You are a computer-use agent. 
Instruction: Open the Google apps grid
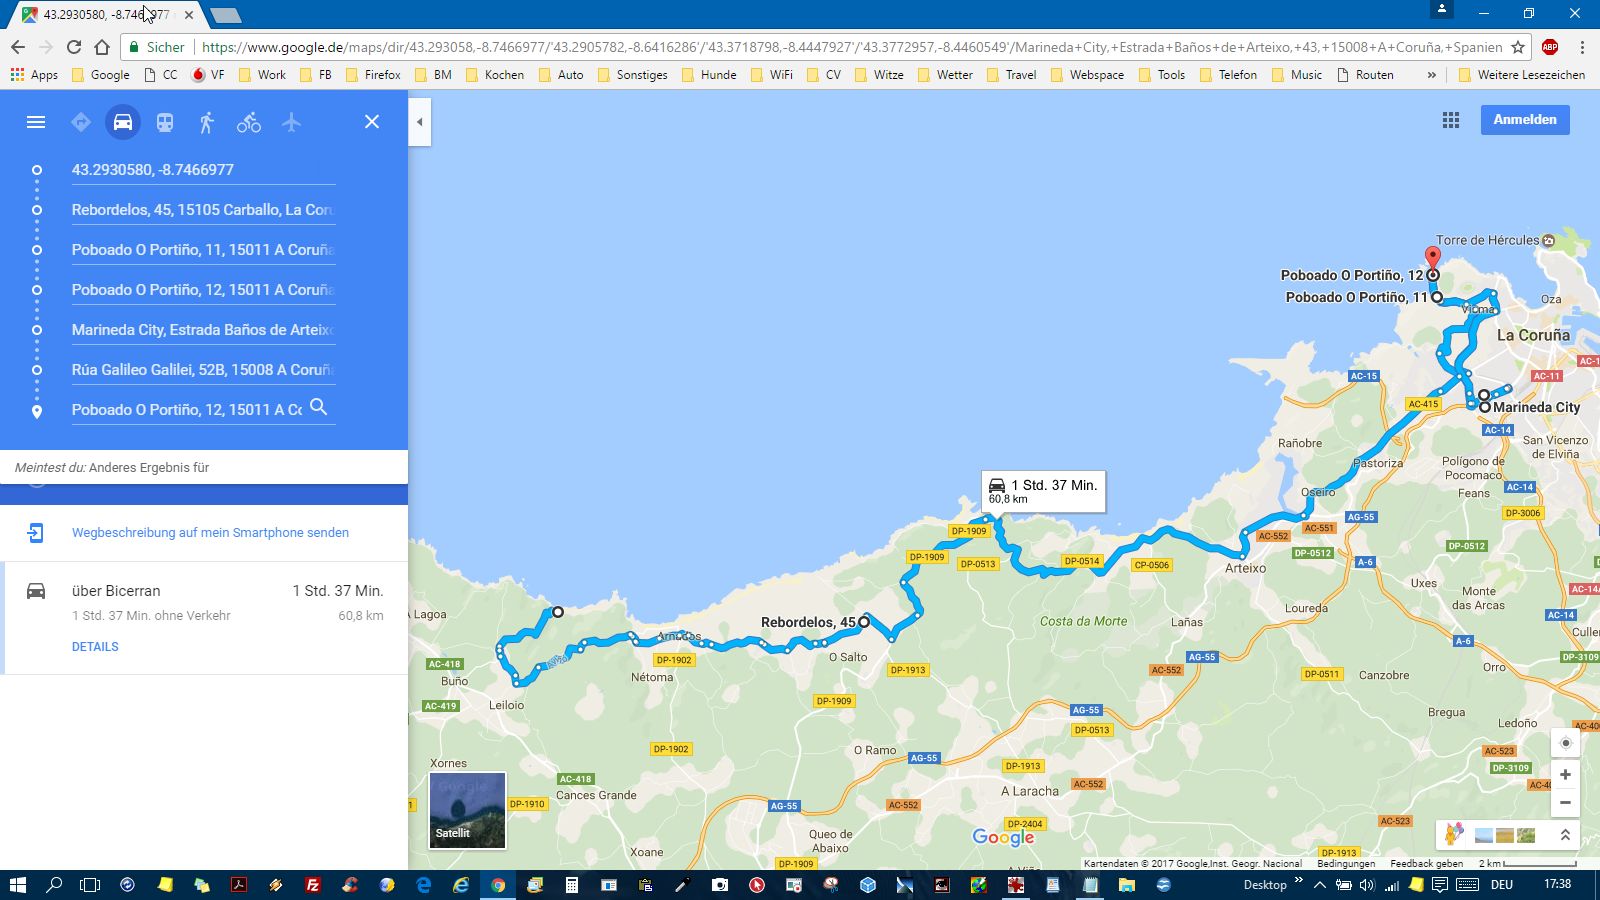point(1451,120)
